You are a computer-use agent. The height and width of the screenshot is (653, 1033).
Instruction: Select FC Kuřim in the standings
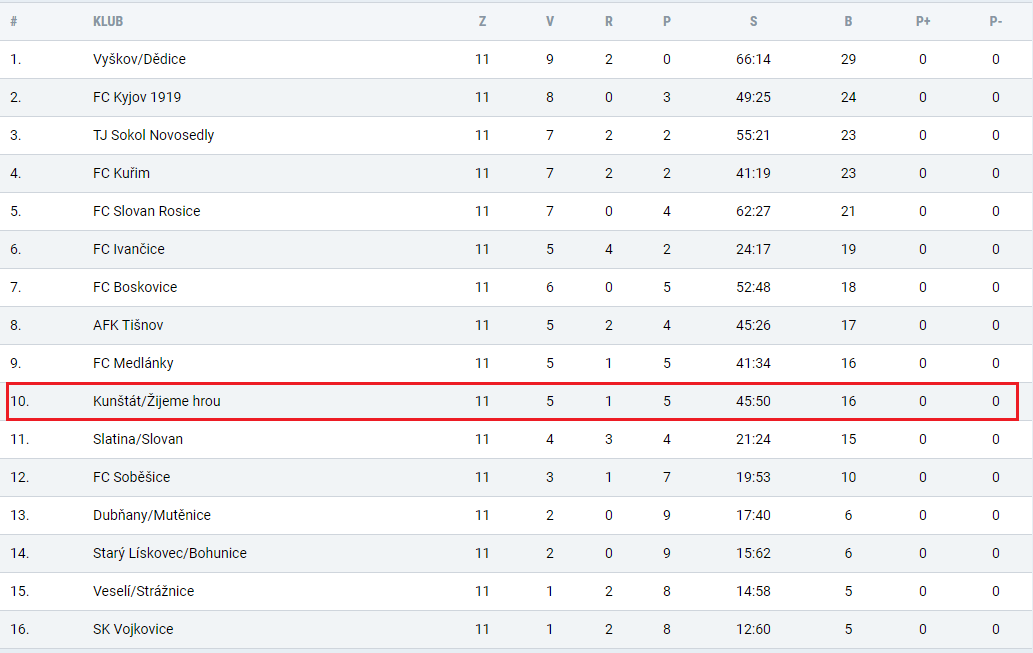(121, 173)
